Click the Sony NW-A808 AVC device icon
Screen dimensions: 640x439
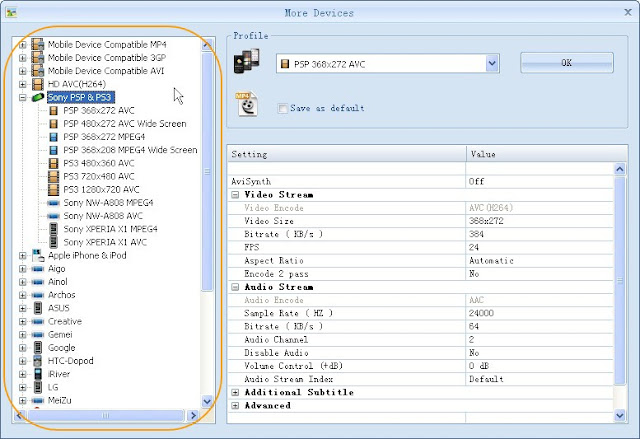(x=53, y=216)
